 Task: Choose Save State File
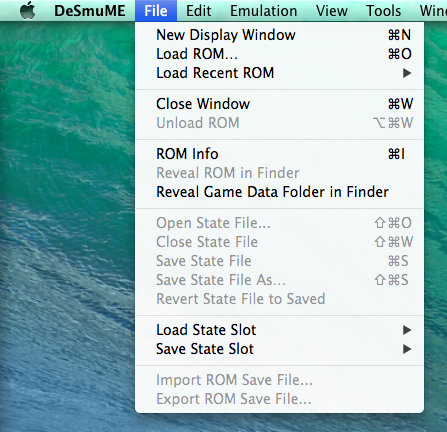279,261
